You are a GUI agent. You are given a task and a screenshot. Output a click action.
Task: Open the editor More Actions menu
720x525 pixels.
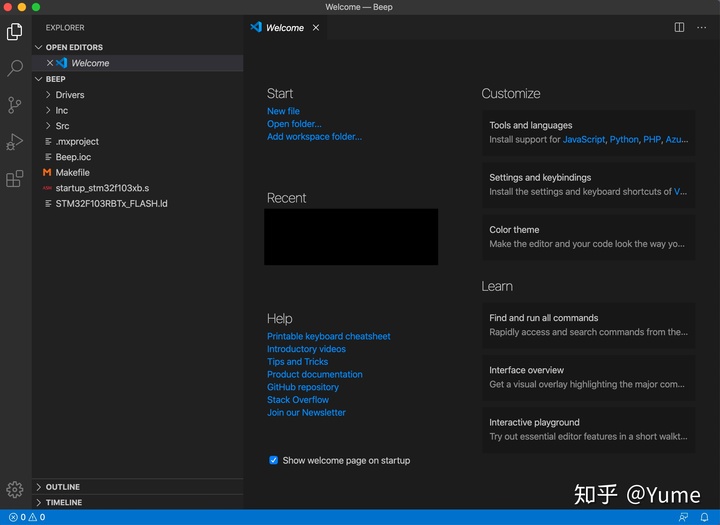pos(701,28)
